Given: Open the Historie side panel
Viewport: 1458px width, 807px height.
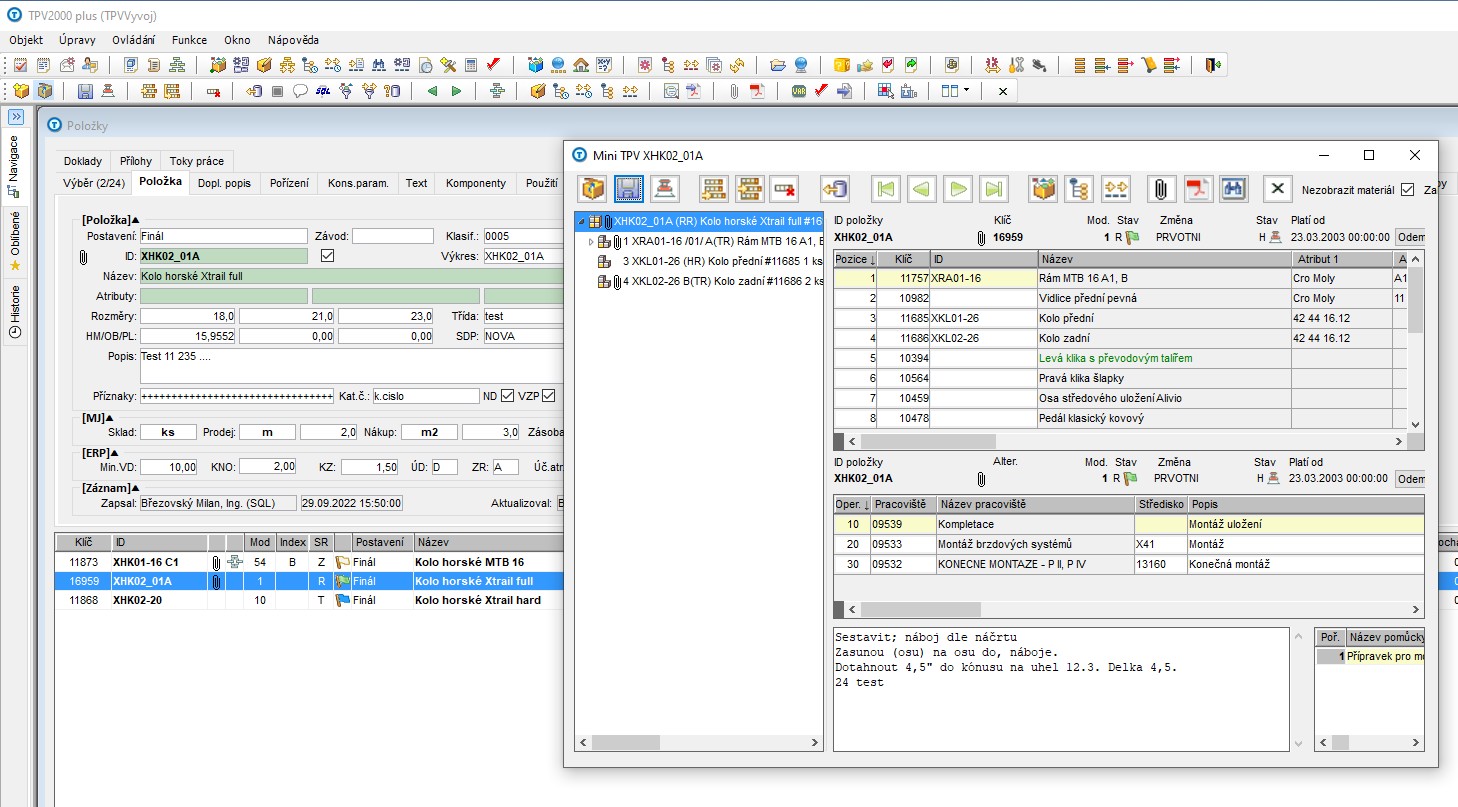Looking at the screenshot, I should (14, 310).
